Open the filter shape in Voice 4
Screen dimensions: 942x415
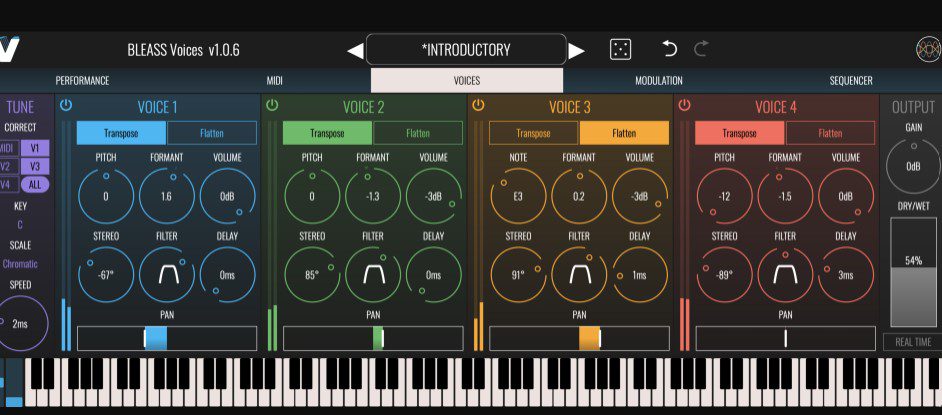(x=785, y=274)
